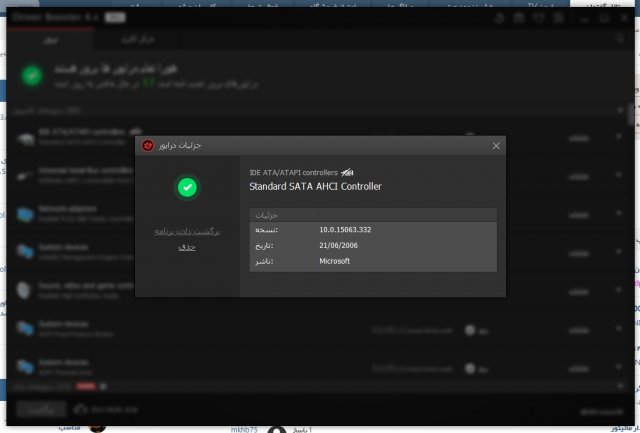Close the driver details dialog
The width and height of the screenshot is (640, 433).
496,146
